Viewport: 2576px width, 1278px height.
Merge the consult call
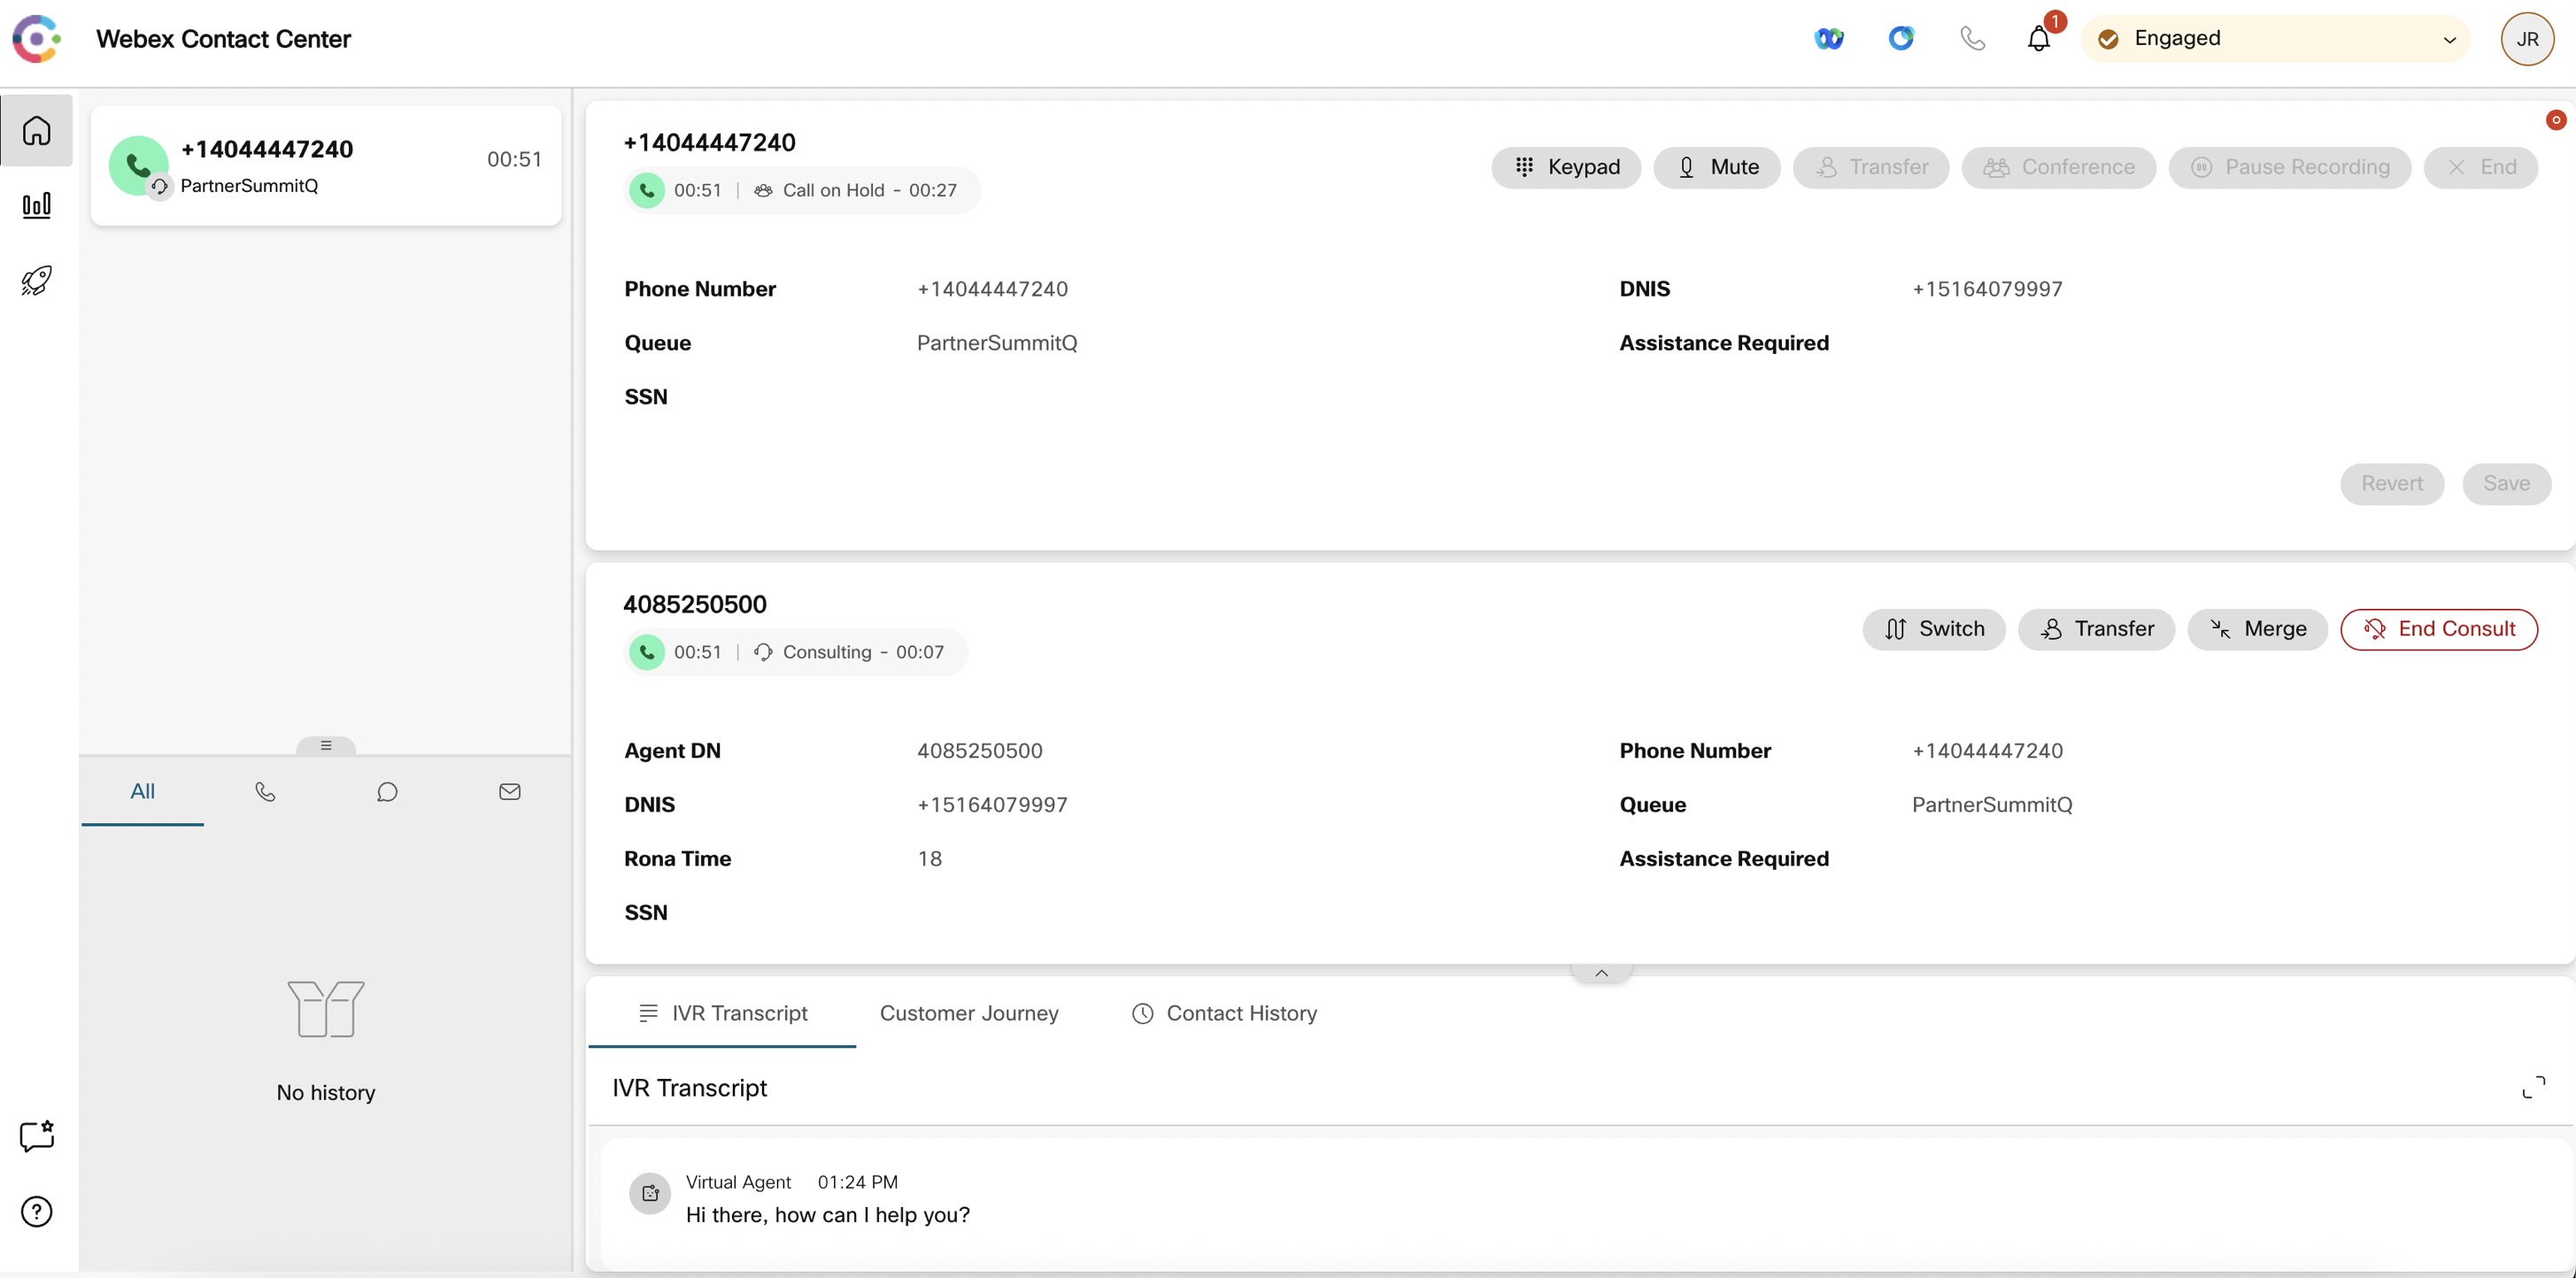(x=2257, y=629)
